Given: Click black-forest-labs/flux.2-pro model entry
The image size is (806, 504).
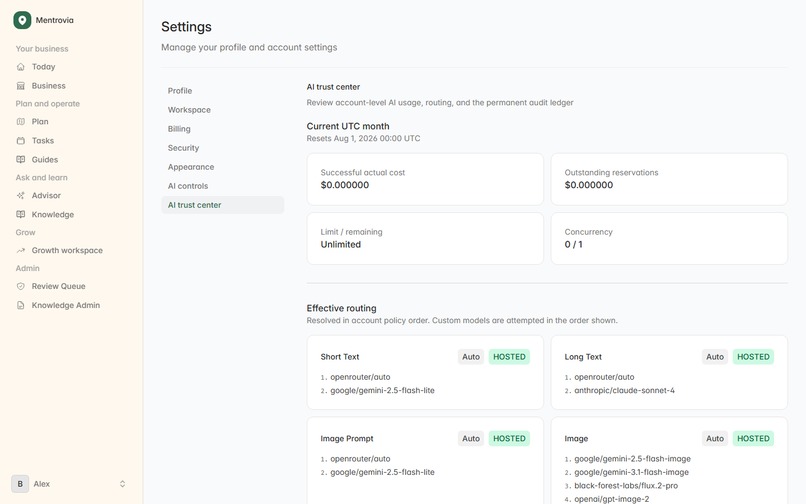Looking at the screenshot, I should (626, 486).
